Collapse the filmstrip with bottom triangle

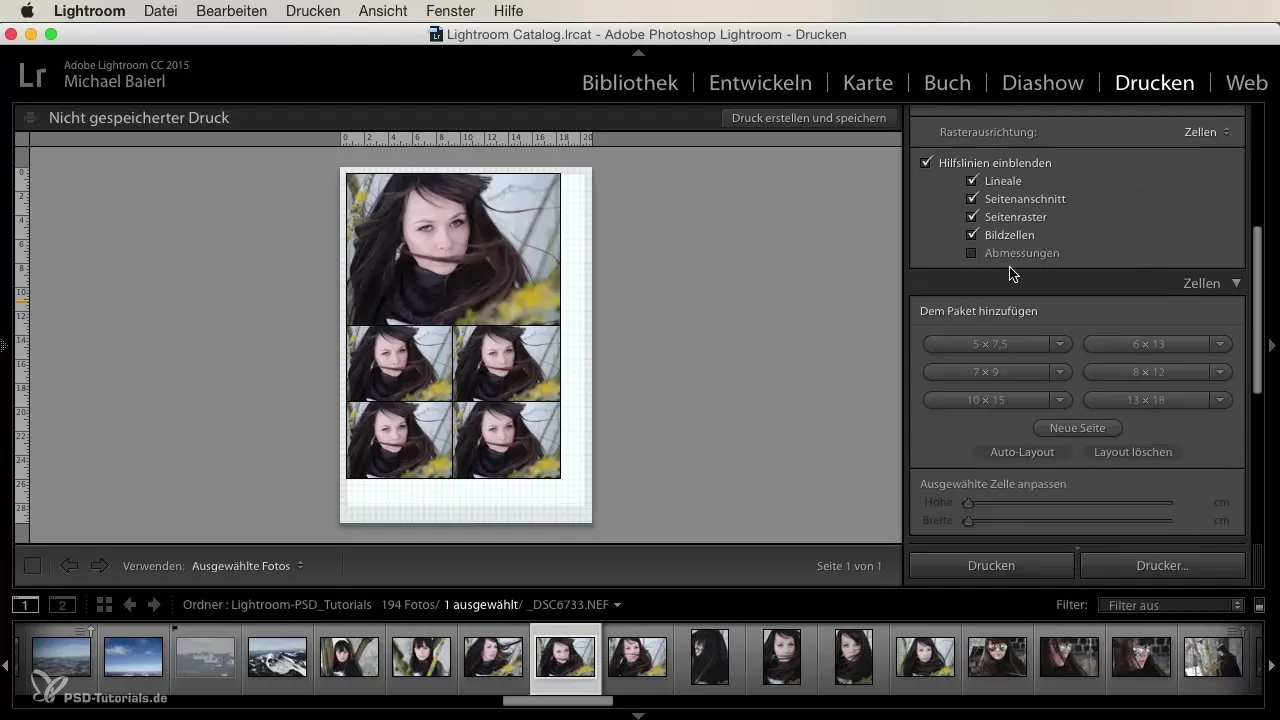point(639,715)
